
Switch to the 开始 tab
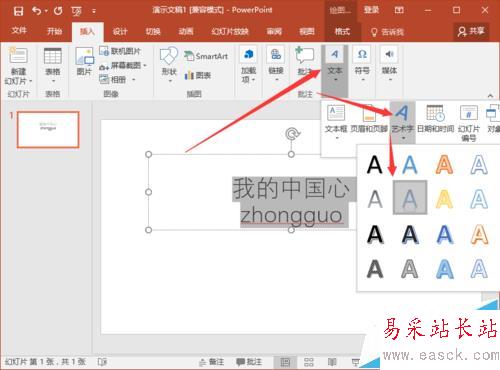(54, 31)
